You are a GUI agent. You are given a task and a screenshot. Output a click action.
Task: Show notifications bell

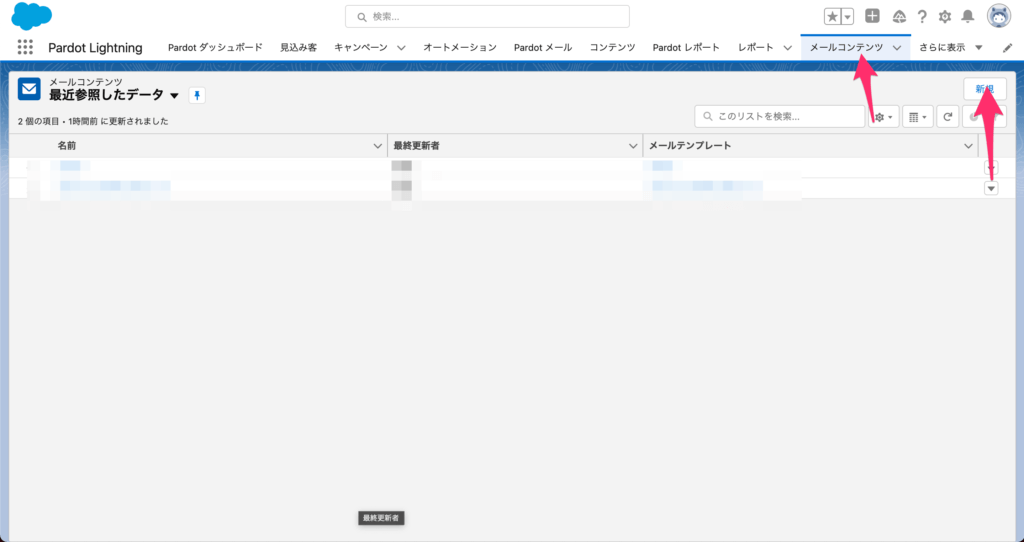(x=967, y=16)
